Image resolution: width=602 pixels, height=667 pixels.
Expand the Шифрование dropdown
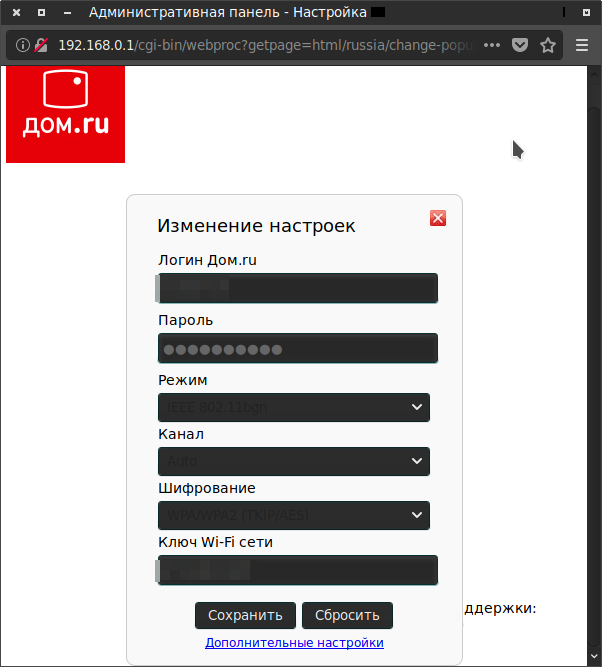pos(293,515)
